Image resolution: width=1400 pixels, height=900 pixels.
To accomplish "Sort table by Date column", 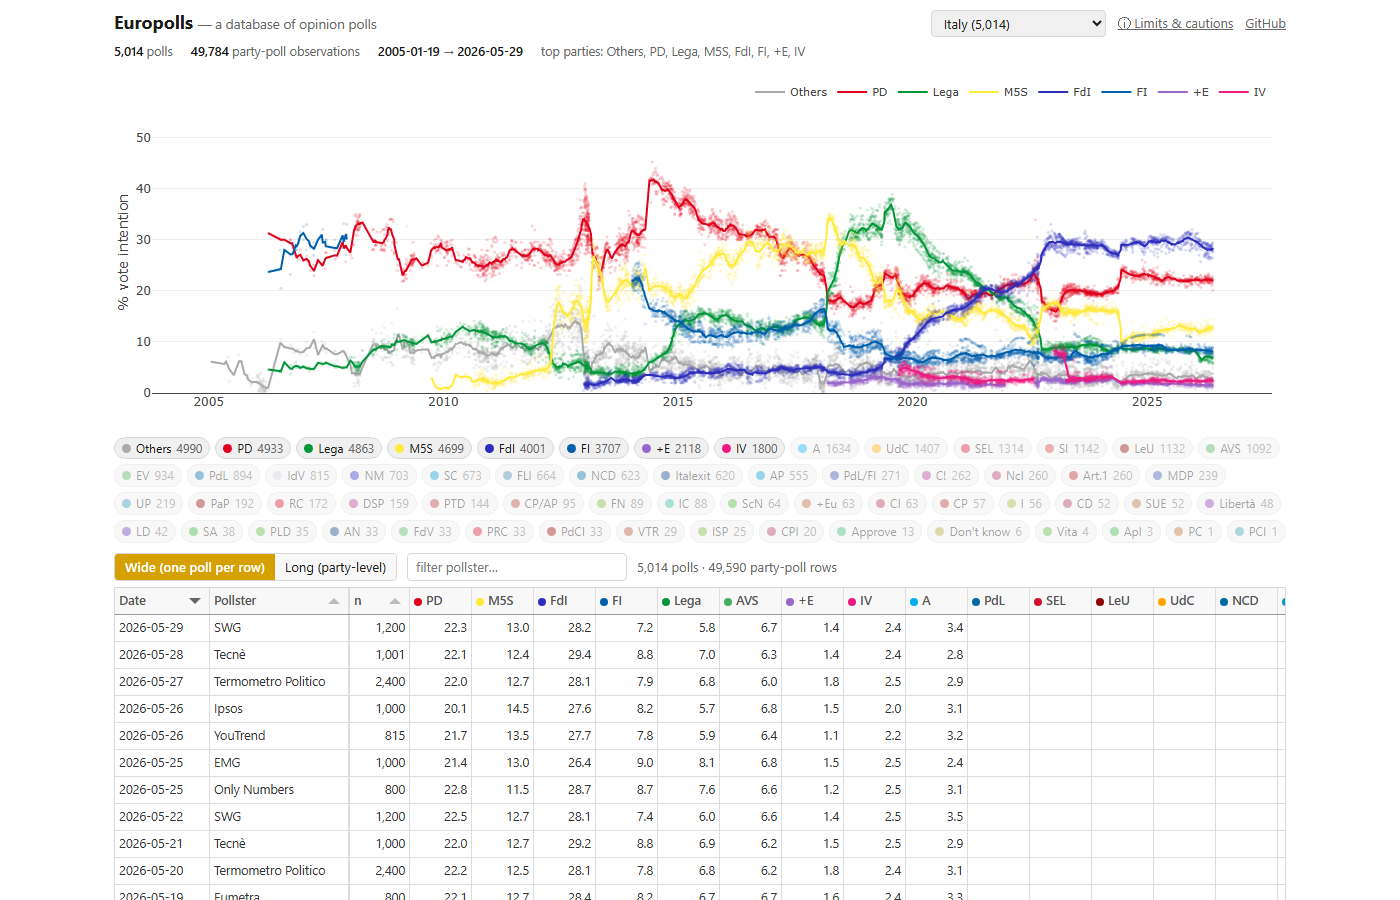I will click(161, 601).
